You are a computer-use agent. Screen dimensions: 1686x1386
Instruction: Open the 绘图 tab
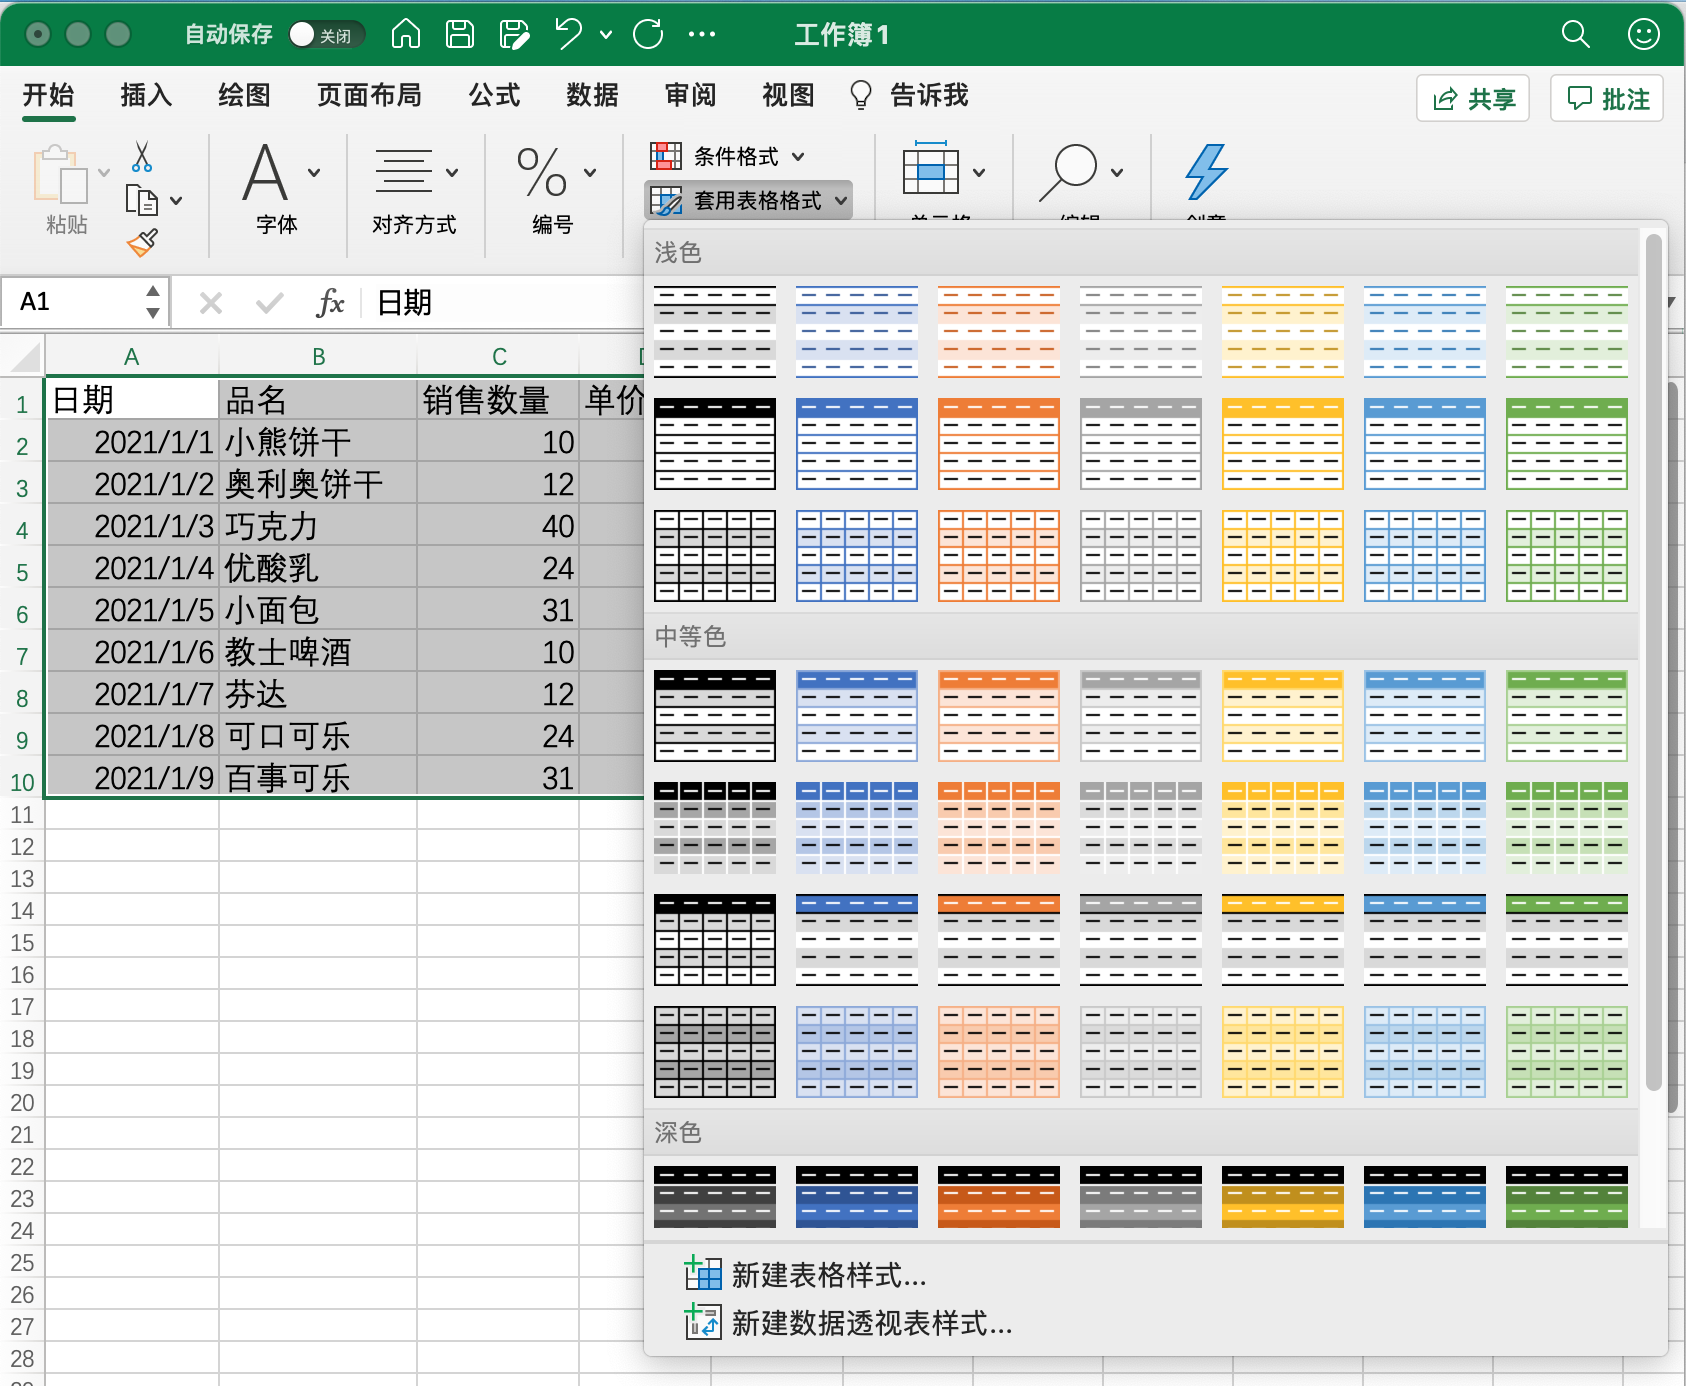(244, 96)
